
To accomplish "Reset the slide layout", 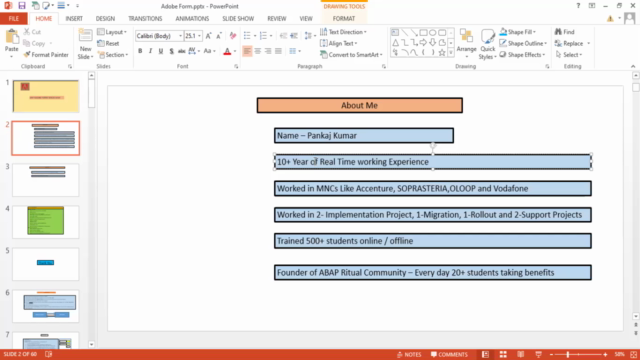I will tap(108, 43).
